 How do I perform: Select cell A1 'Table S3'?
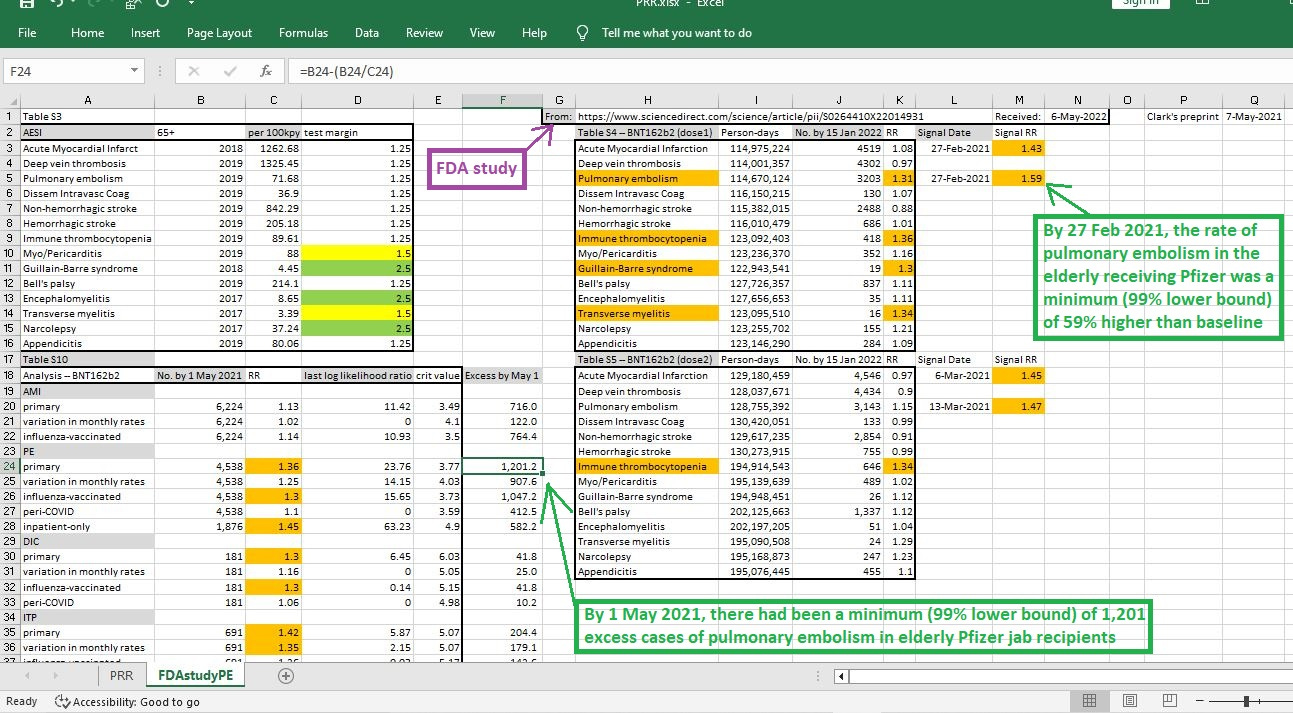click(87, 116)
